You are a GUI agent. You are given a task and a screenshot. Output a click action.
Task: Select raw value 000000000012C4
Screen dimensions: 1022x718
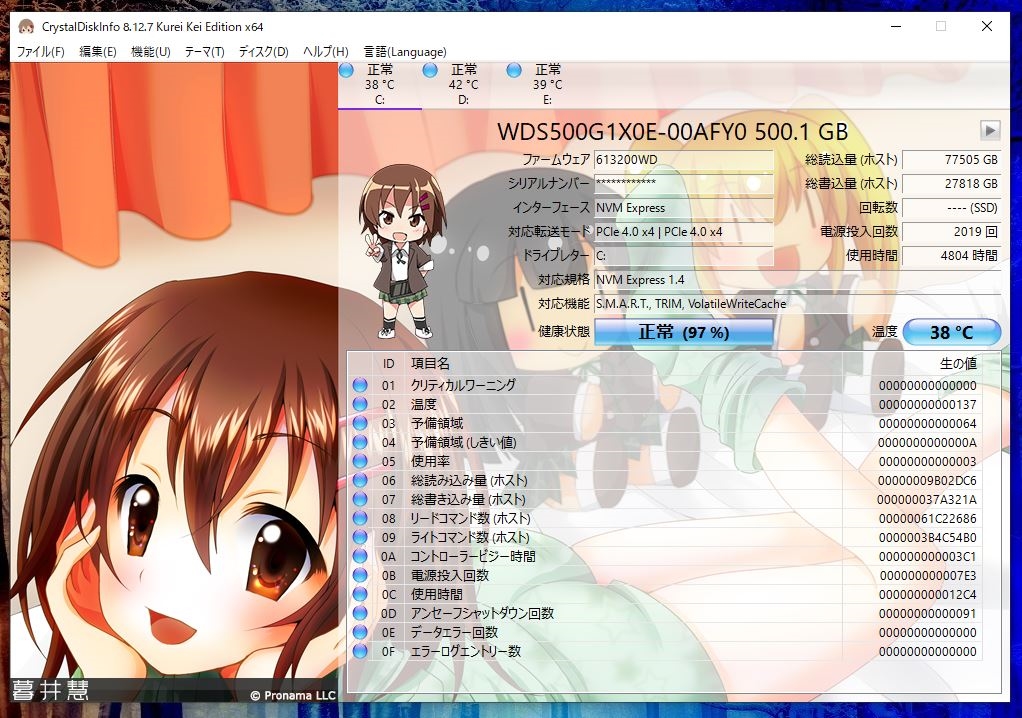coord(927,594)
